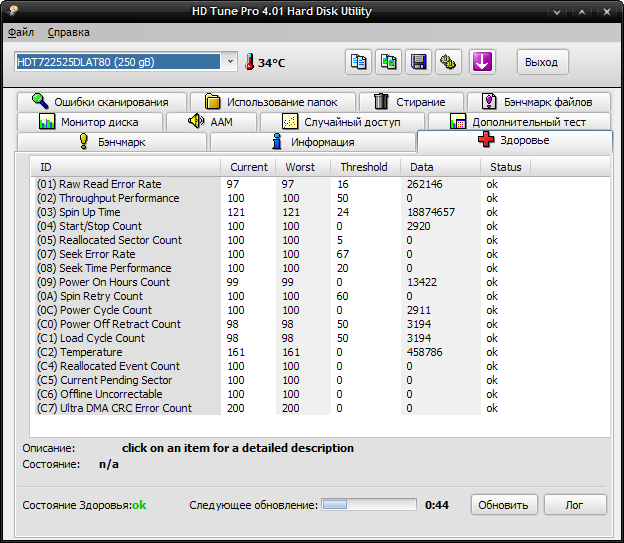Viewport: 624px width, 543px height.
Task: Click the Обновить button
Action: click(x=504, y=505)
